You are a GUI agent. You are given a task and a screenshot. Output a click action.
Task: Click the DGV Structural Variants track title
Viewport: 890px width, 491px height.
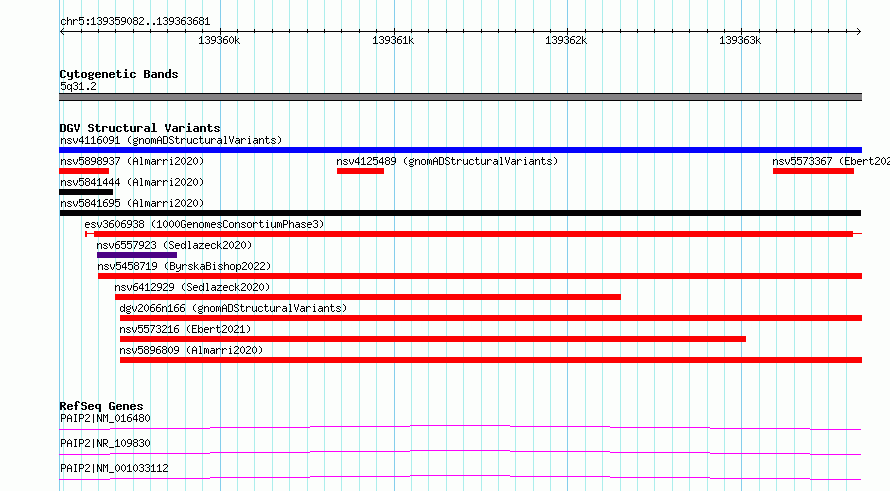click(140, 128)
